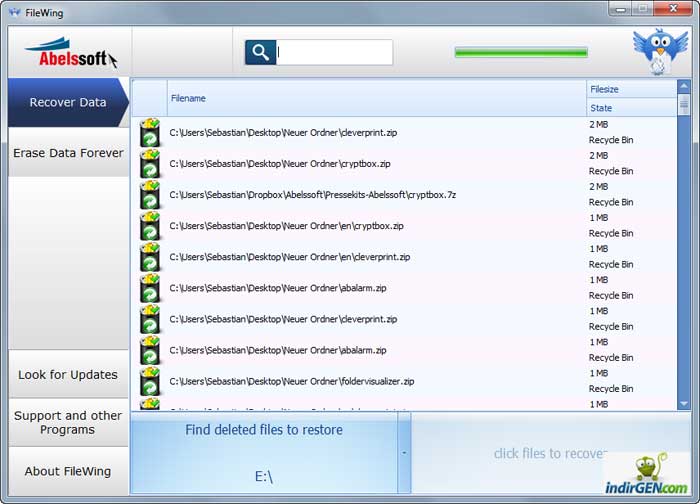Focus the search text field

click(334, 53)
